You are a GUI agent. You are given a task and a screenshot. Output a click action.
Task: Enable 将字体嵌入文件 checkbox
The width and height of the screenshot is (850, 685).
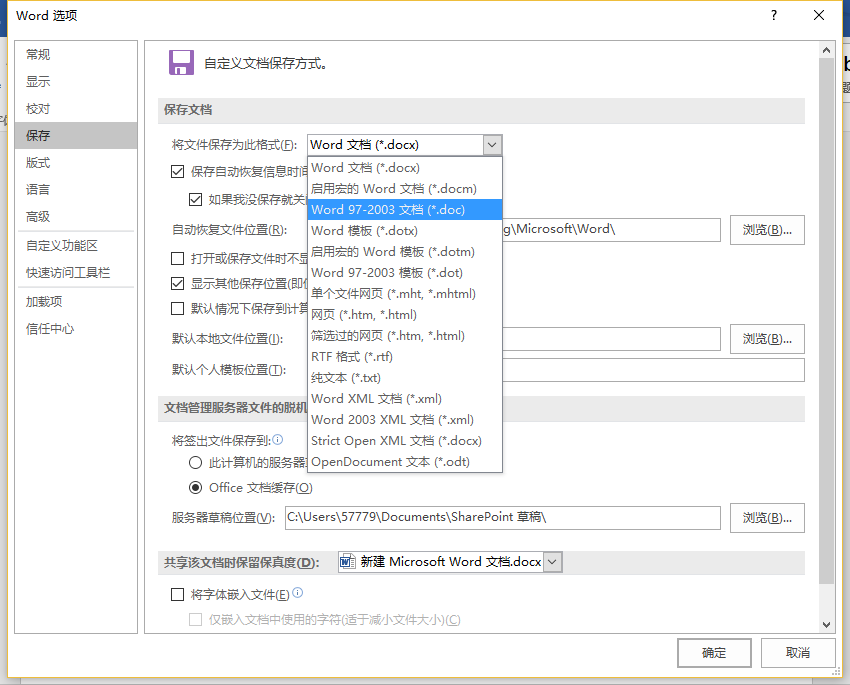click(177, 594)
